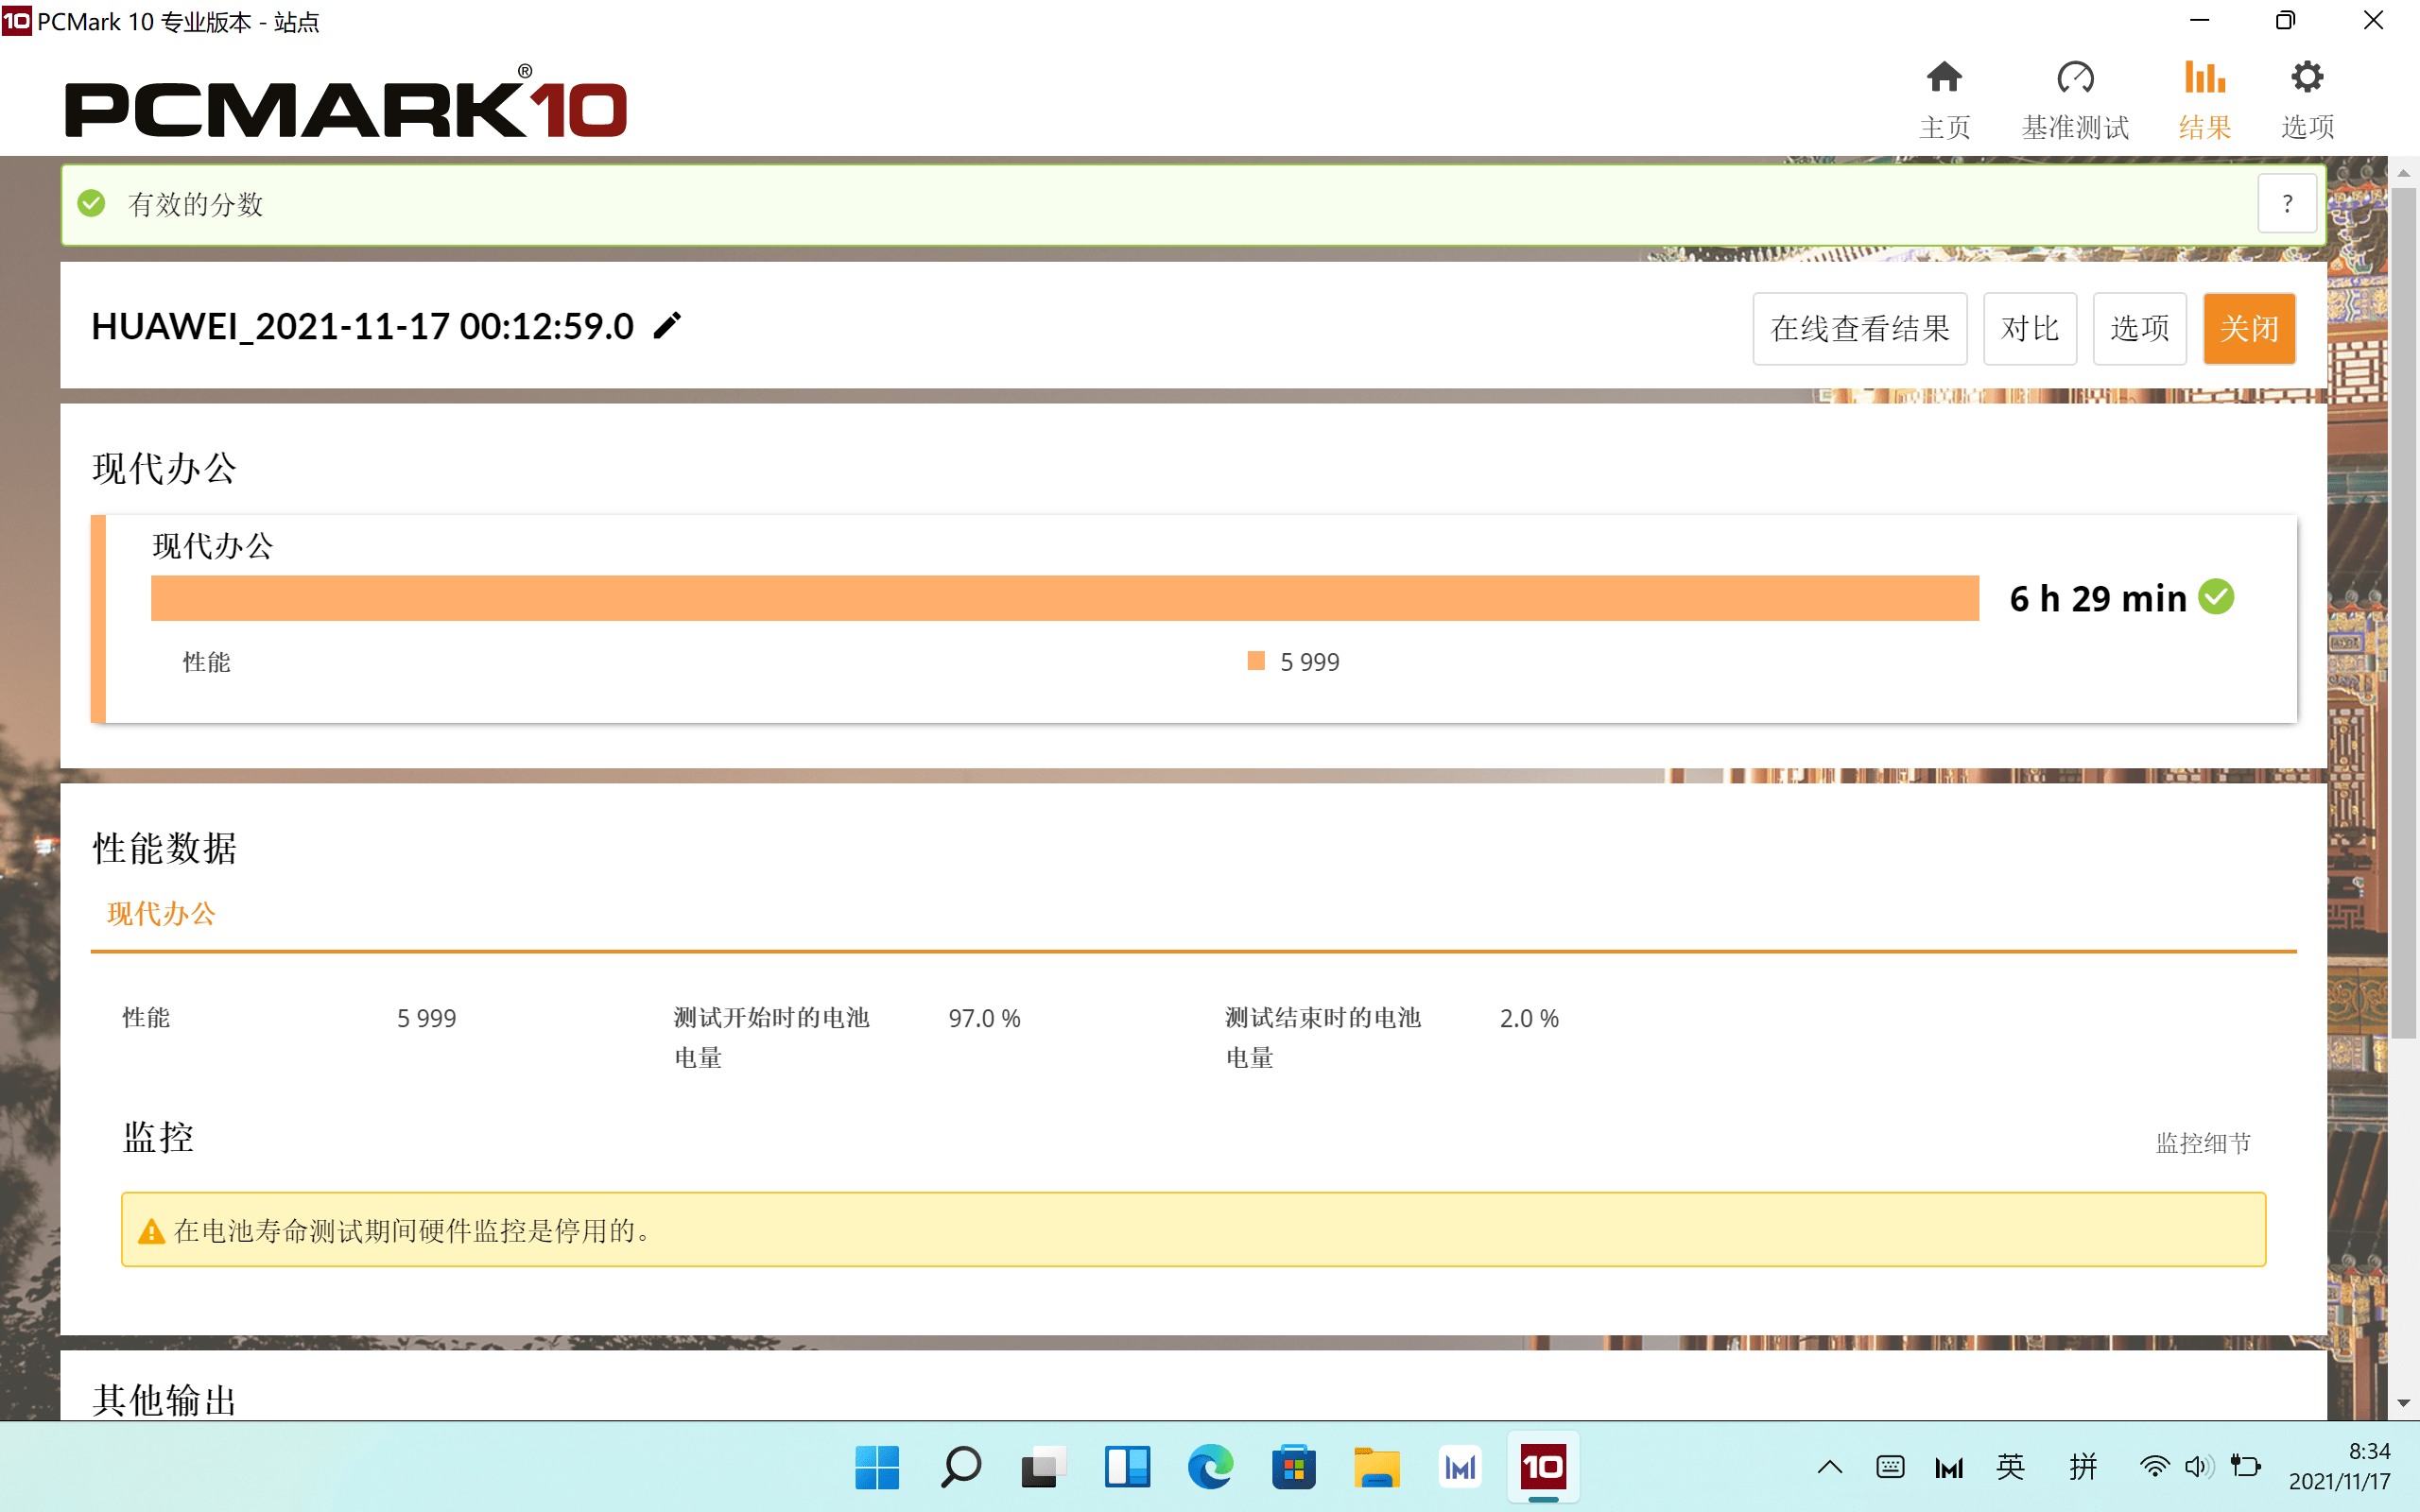Toggle 拼 input mode indicator
The width and height of the screenshot is (2420, 1512).
point(2083,1467)
